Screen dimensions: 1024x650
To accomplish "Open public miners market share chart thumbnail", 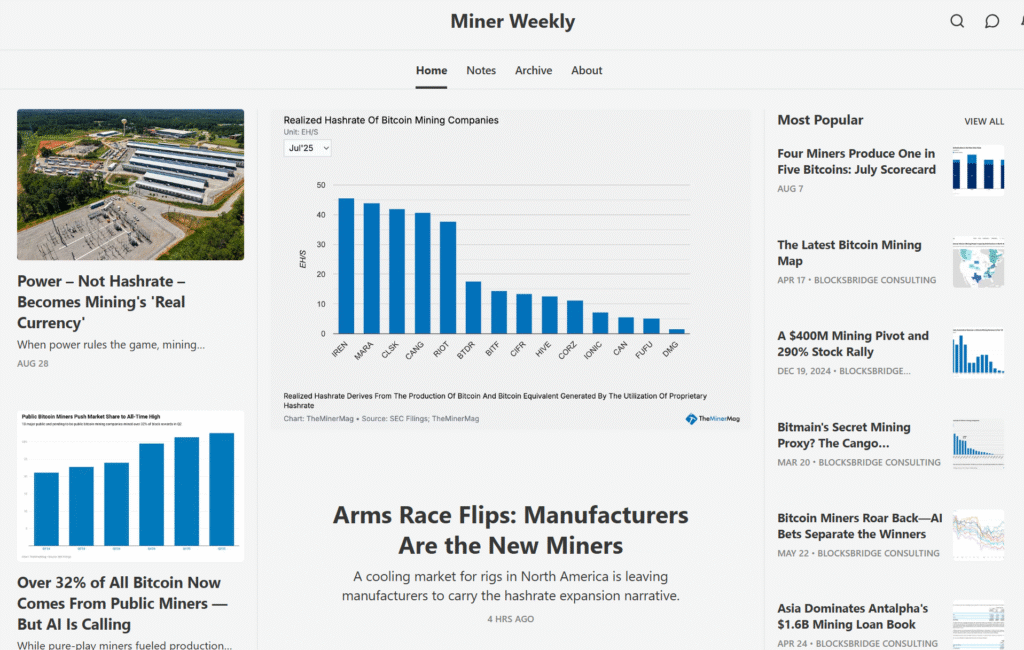I will point(131,485).
